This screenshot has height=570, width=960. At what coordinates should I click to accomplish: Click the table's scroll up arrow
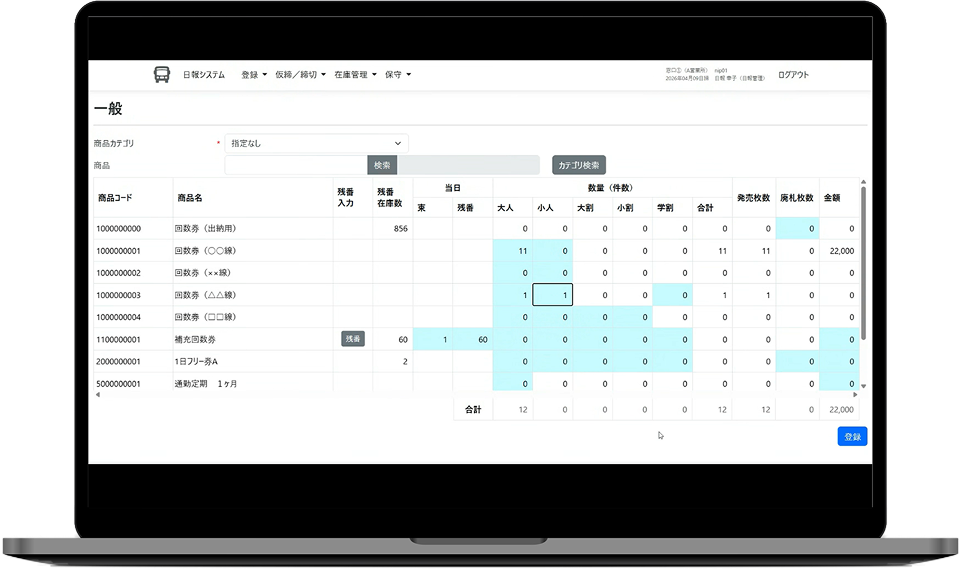tap(863, 182)
